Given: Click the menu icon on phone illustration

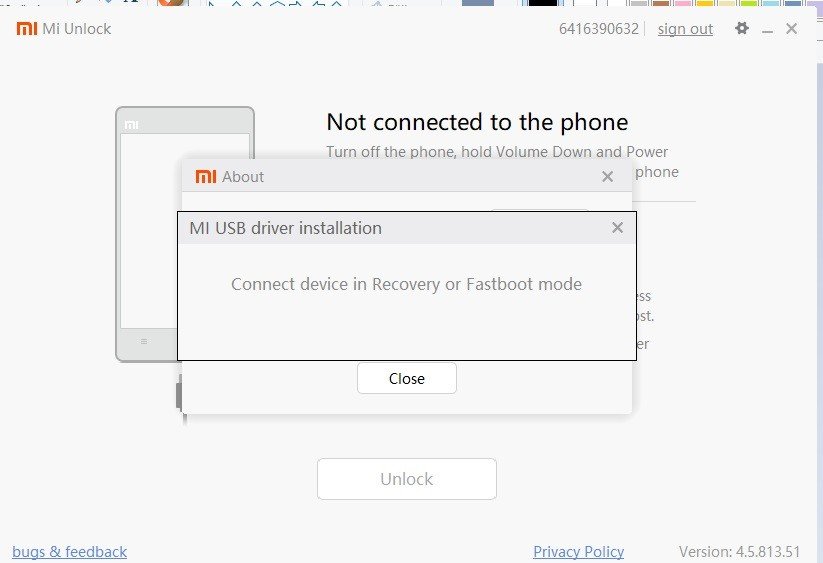Looking at the screenshot, I should tap(144, 342).
